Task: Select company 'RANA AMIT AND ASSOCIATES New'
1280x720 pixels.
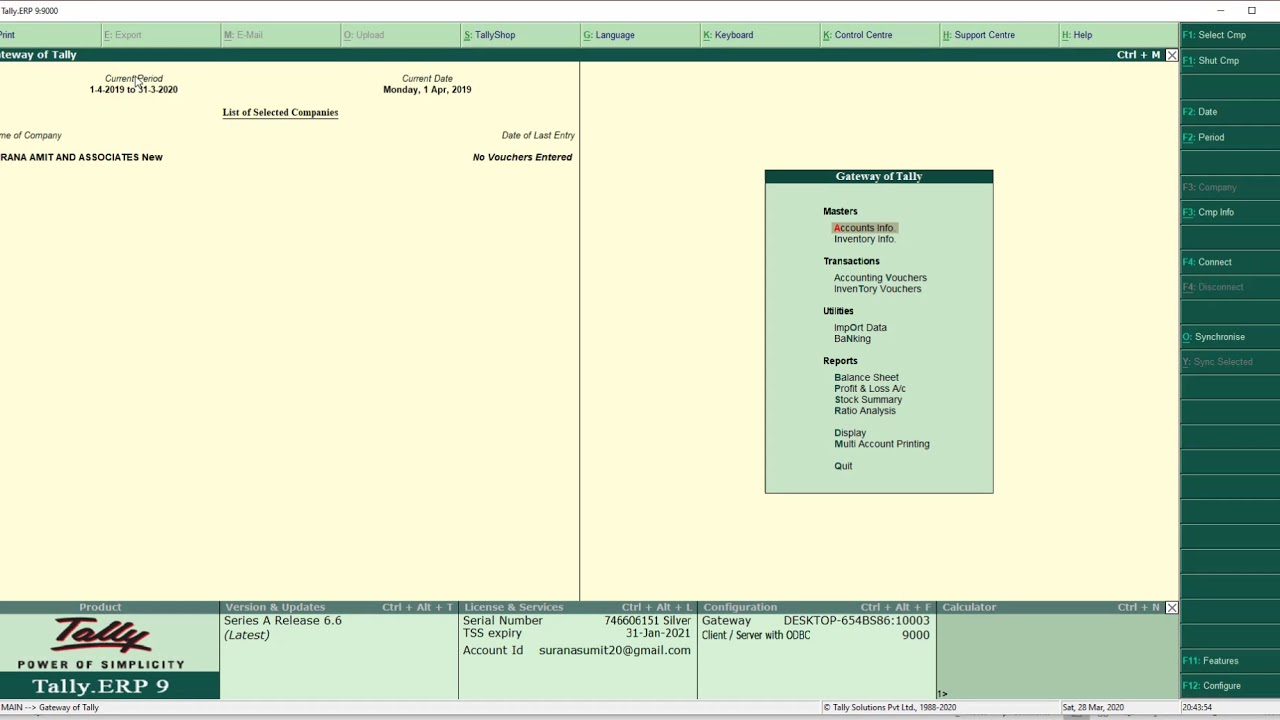Action: pos(81,157)
